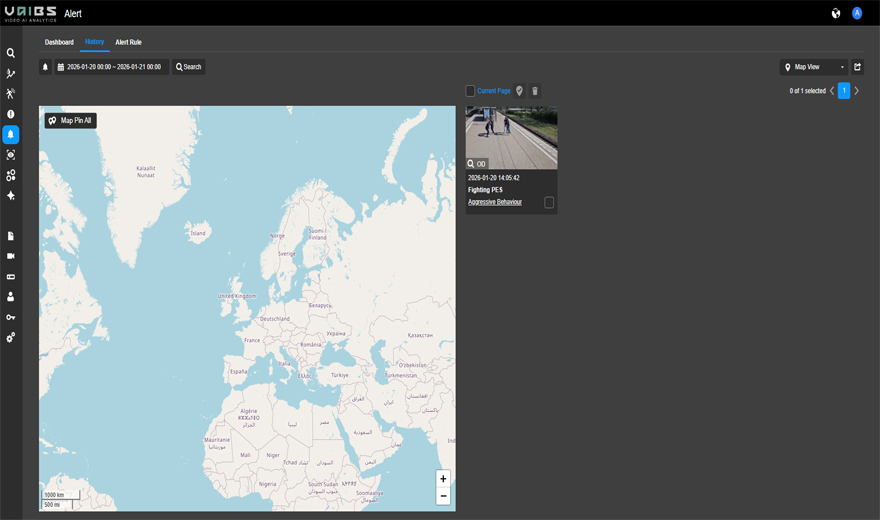Image resolution: width=880 pixels, height=520 pixels.
Task: Switch to the History tab
Action: 94,42
